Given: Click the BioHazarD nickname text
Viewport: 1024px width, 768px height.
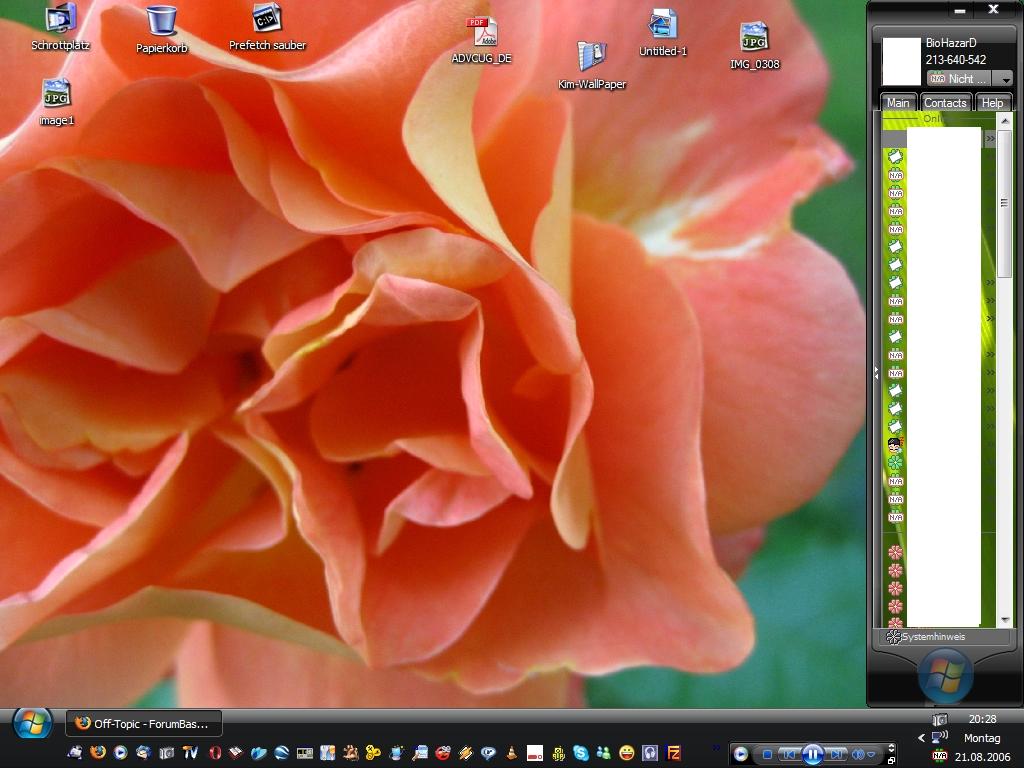Looking at the screenshot, I should click(x=951, y=42).
